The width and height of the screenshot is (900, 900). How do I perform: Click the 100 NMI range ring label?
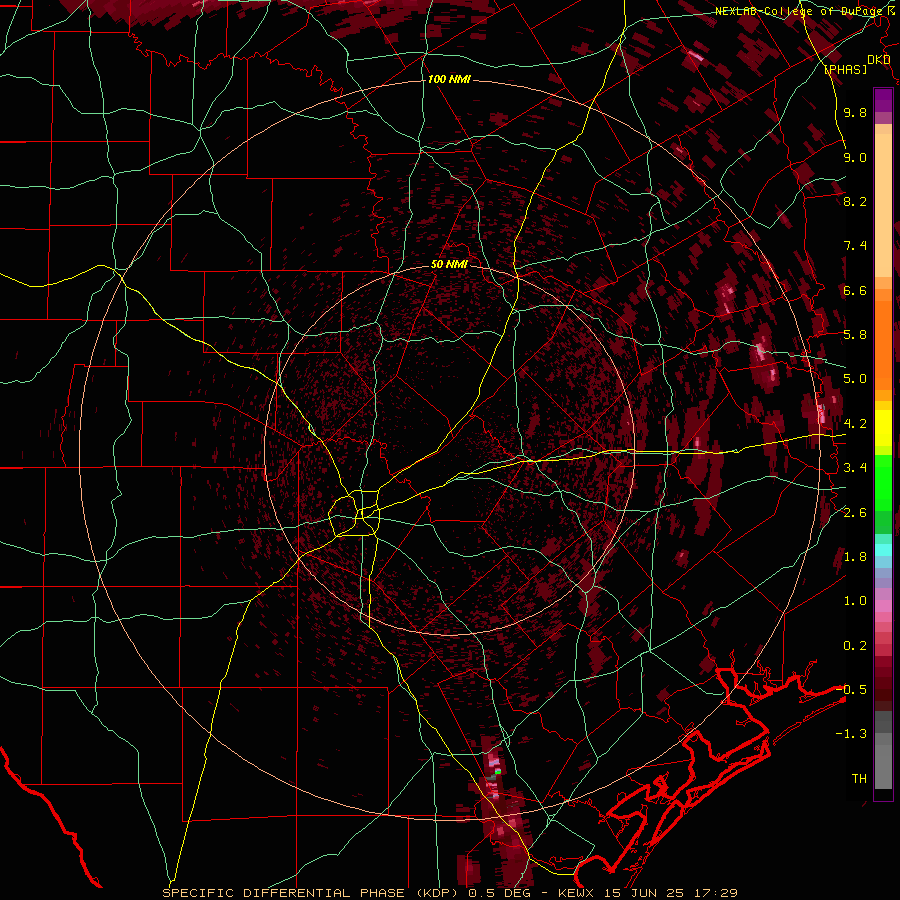(449, 79)
